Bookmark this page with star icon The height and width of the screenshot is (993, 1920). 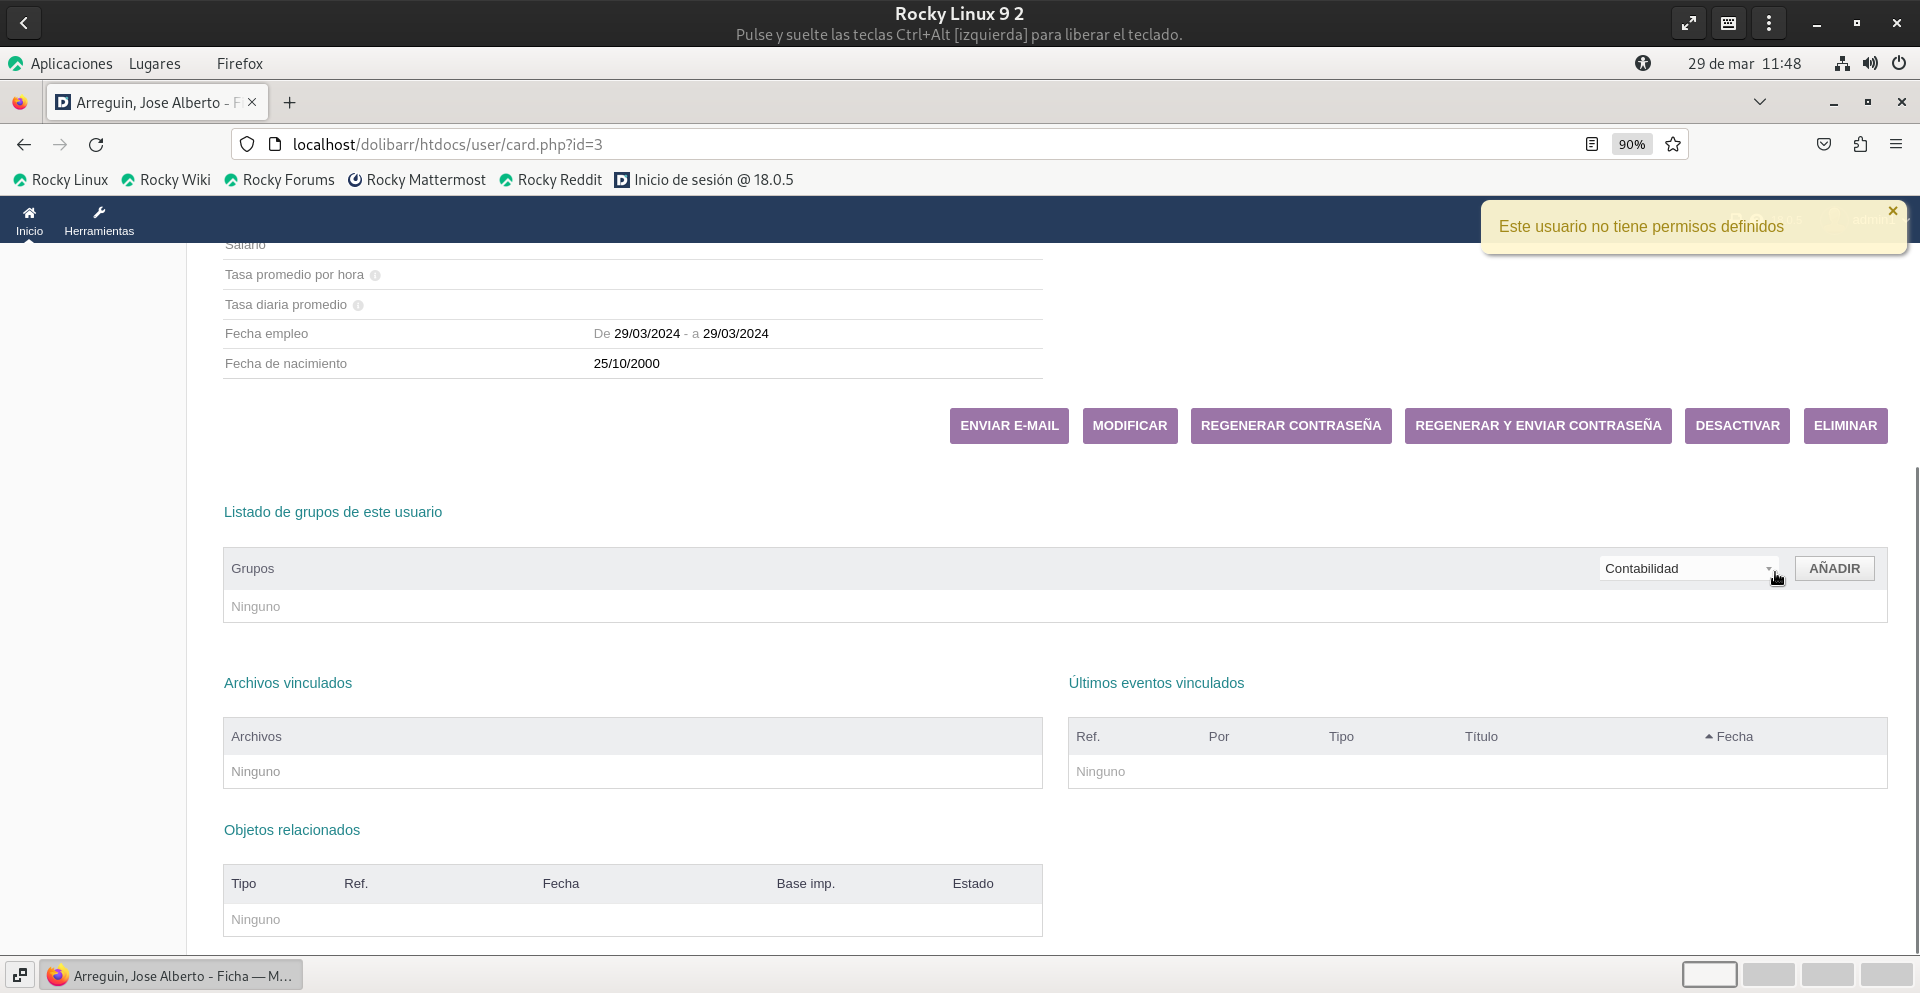pos(1673,145)
